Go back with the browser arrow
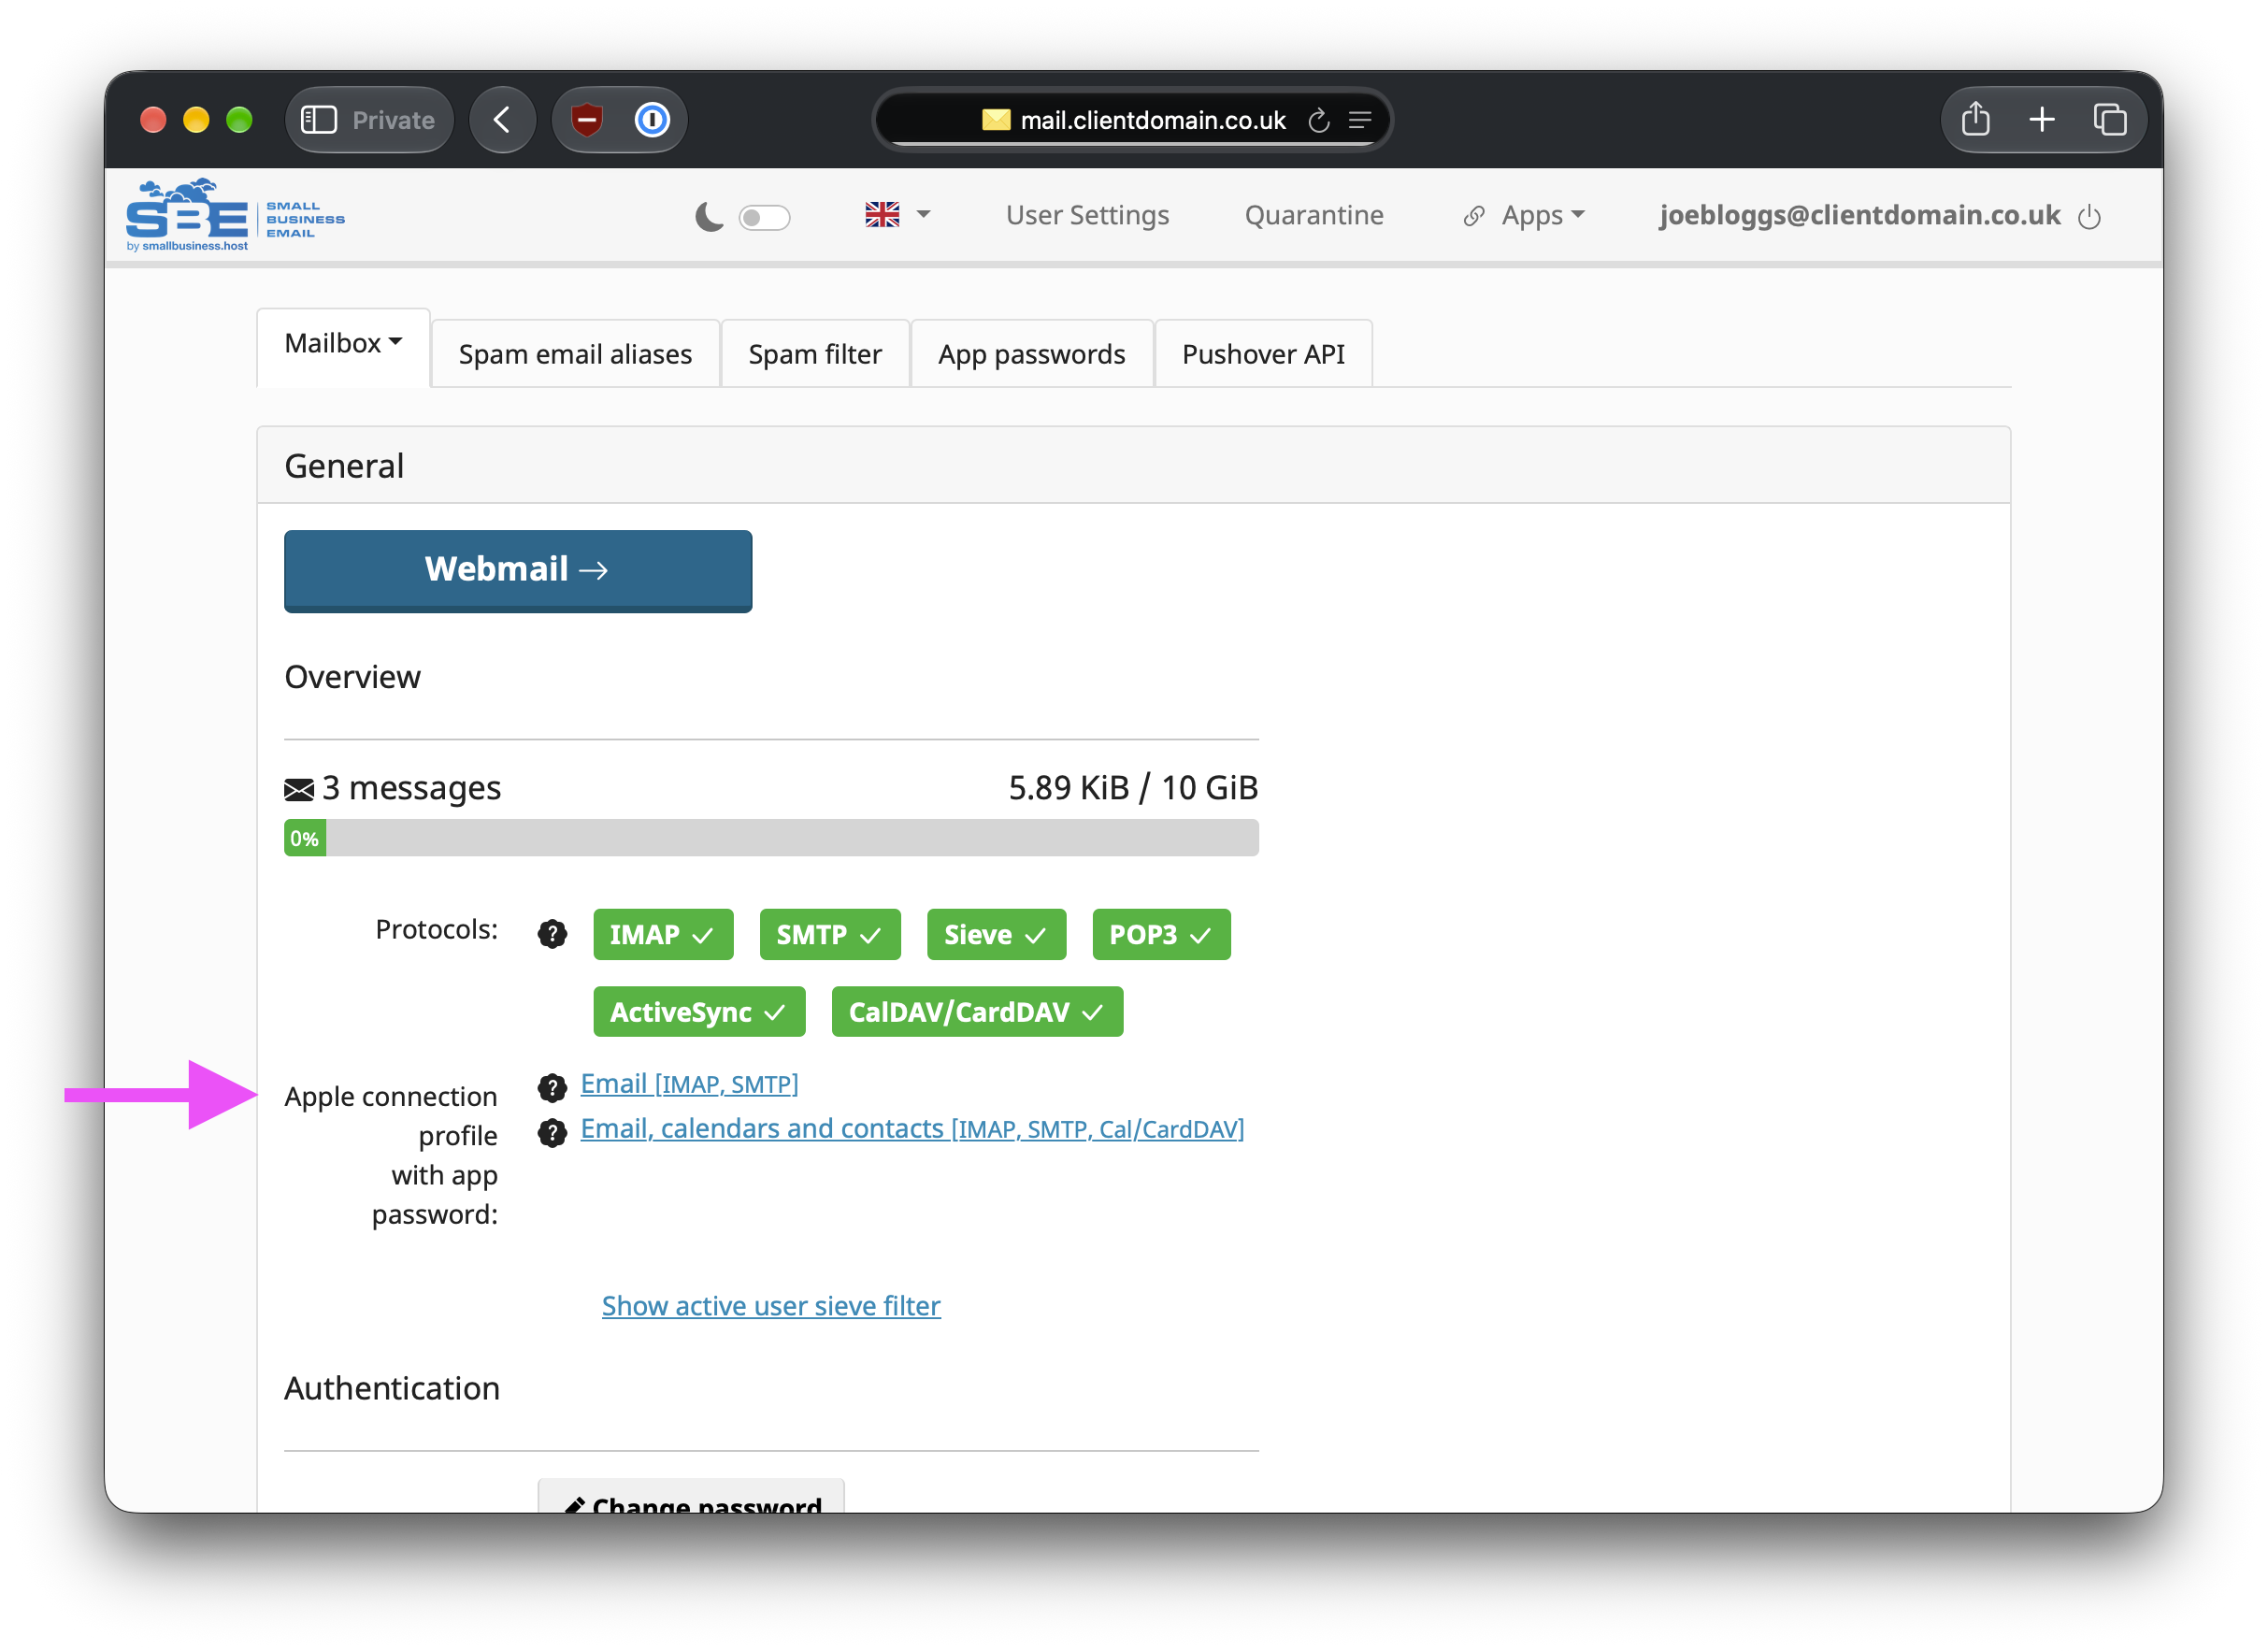Image resolution: width=2268 pixels, height=1651 pixels. click(503, 120)
